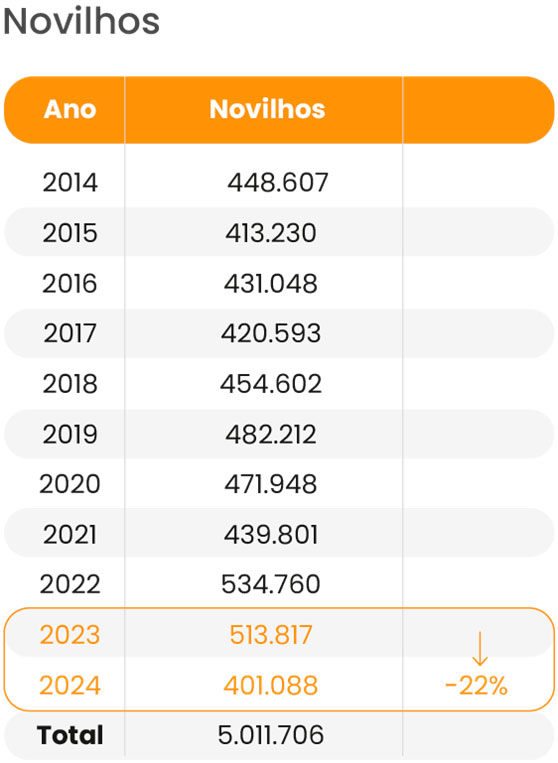Click the Ano column header

[70, 109]
